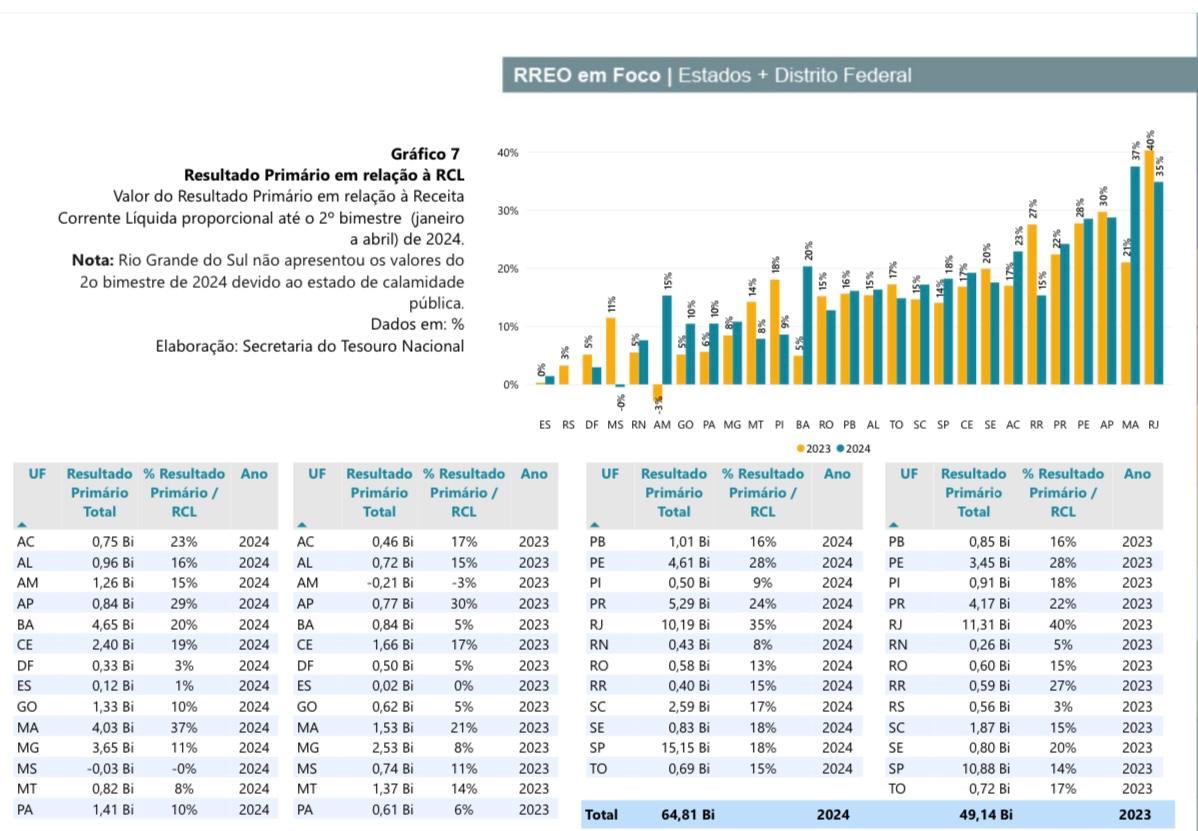Click UF sort arrow in table starting AC 2023
Viewport: 1198px width, 831px height.
click(302, 524)
